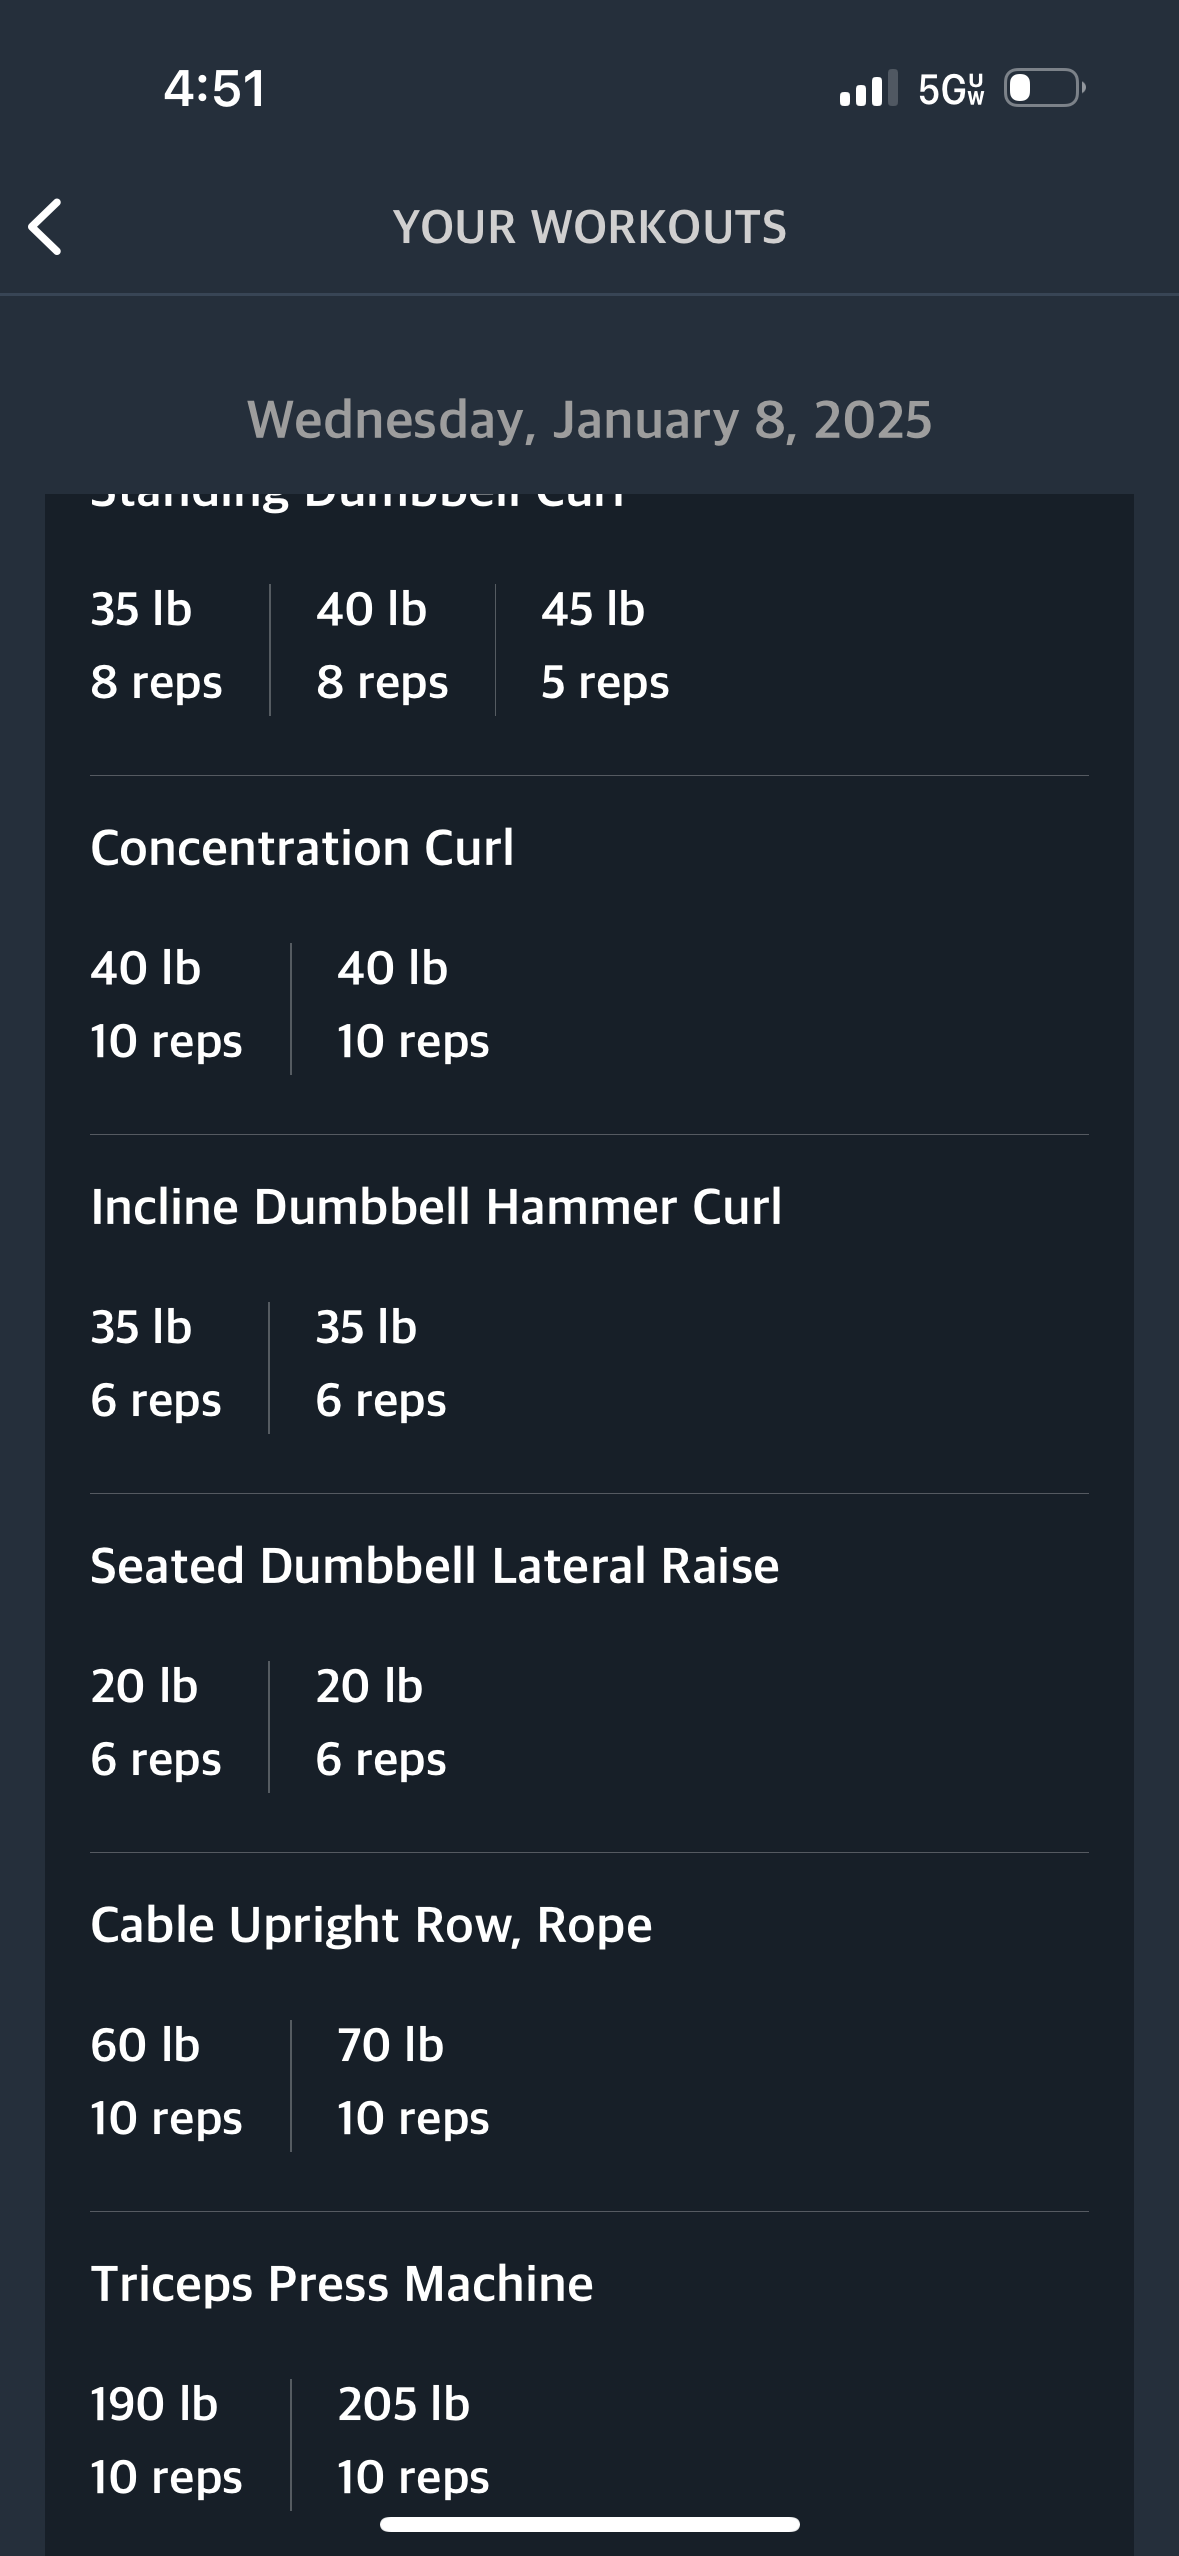This screenshot has width=1179, height=2556.
Task: Select the 205 lb Triceps Press set
Action: 412,2440
